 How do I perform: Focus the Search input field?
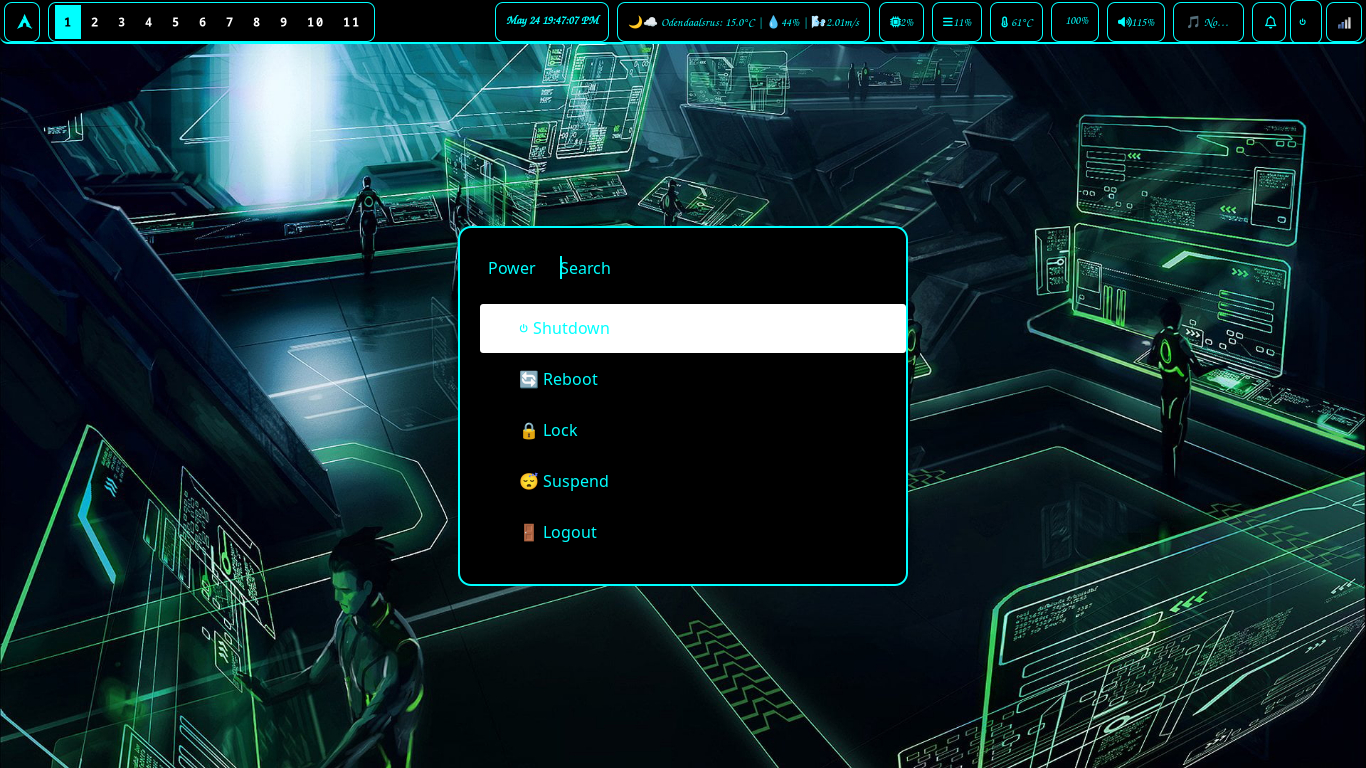tap(722, 268)
